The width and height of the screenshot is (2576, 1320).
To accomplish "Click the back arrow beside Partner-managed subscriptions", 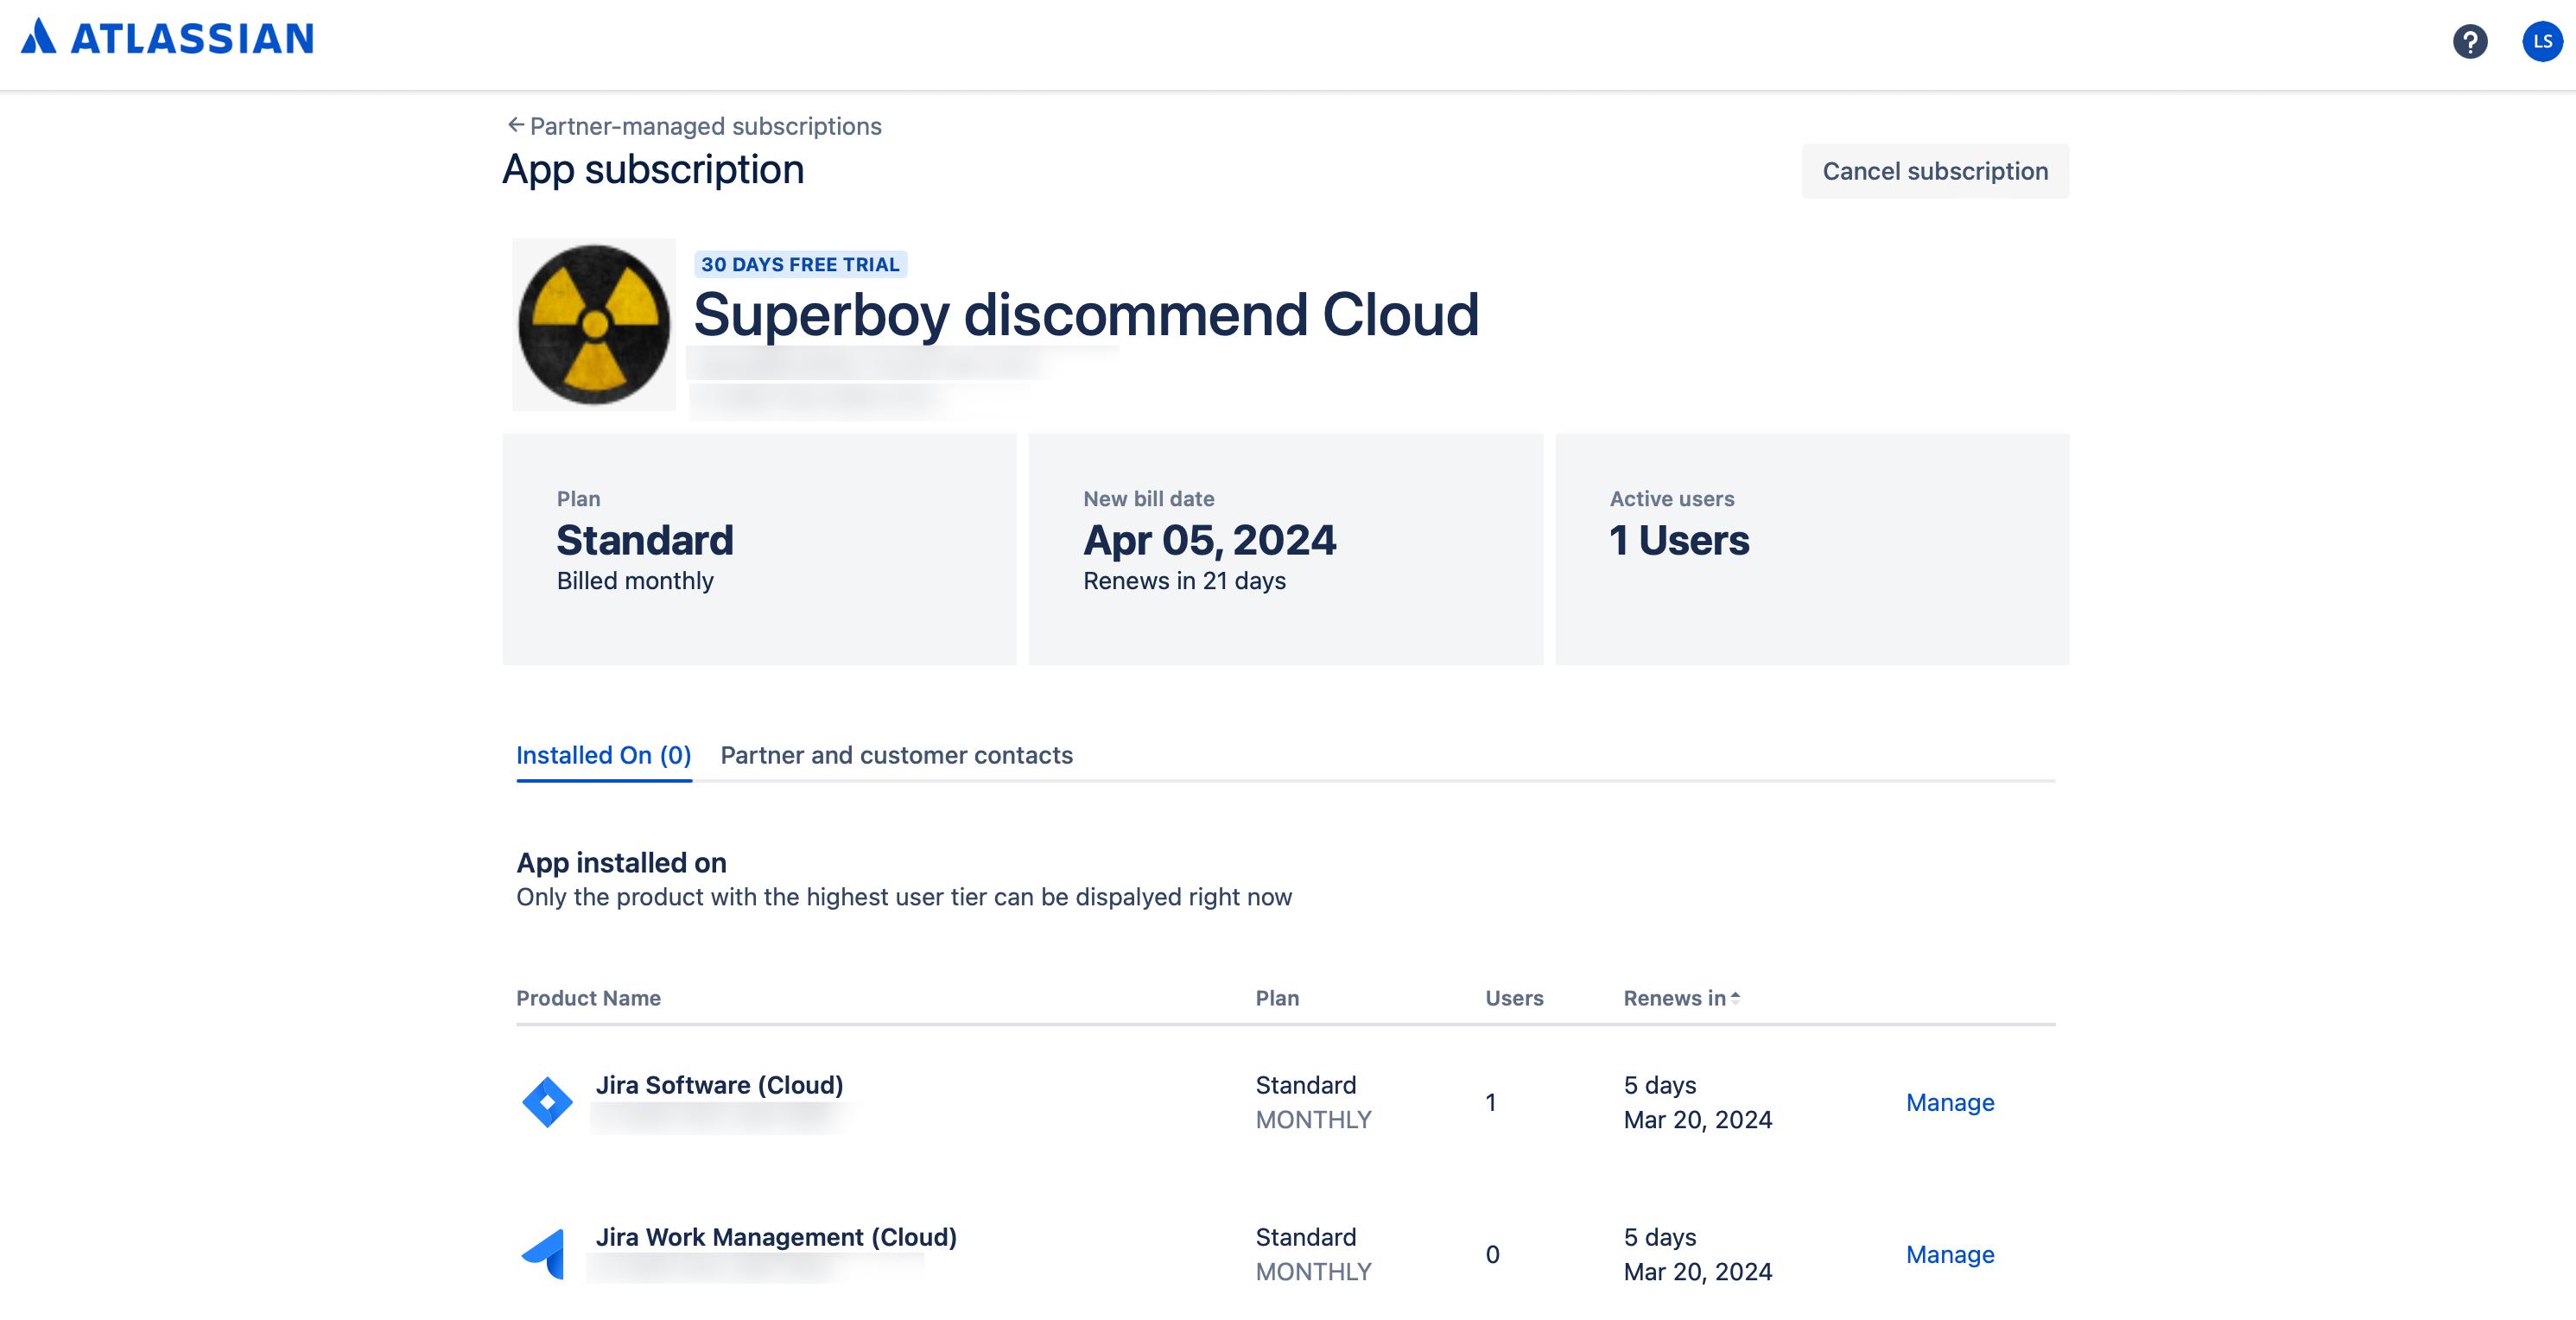I will tap(515, 125).
